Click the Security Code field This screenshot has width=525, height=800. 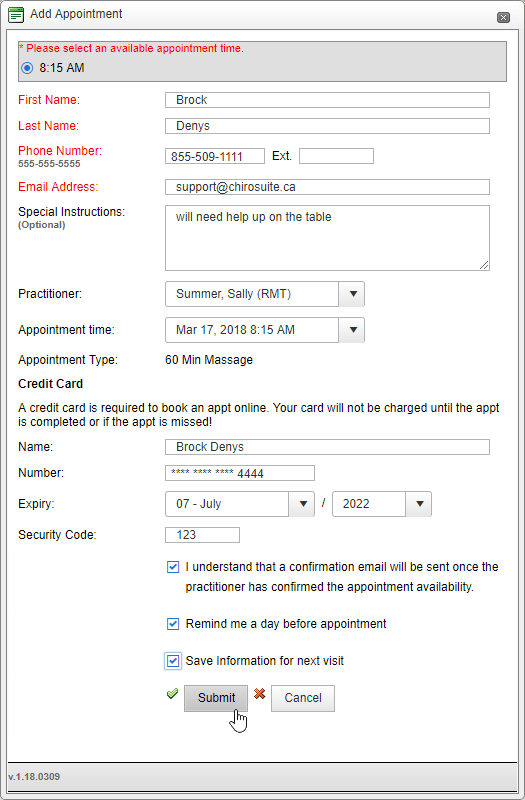click(203, 535)
